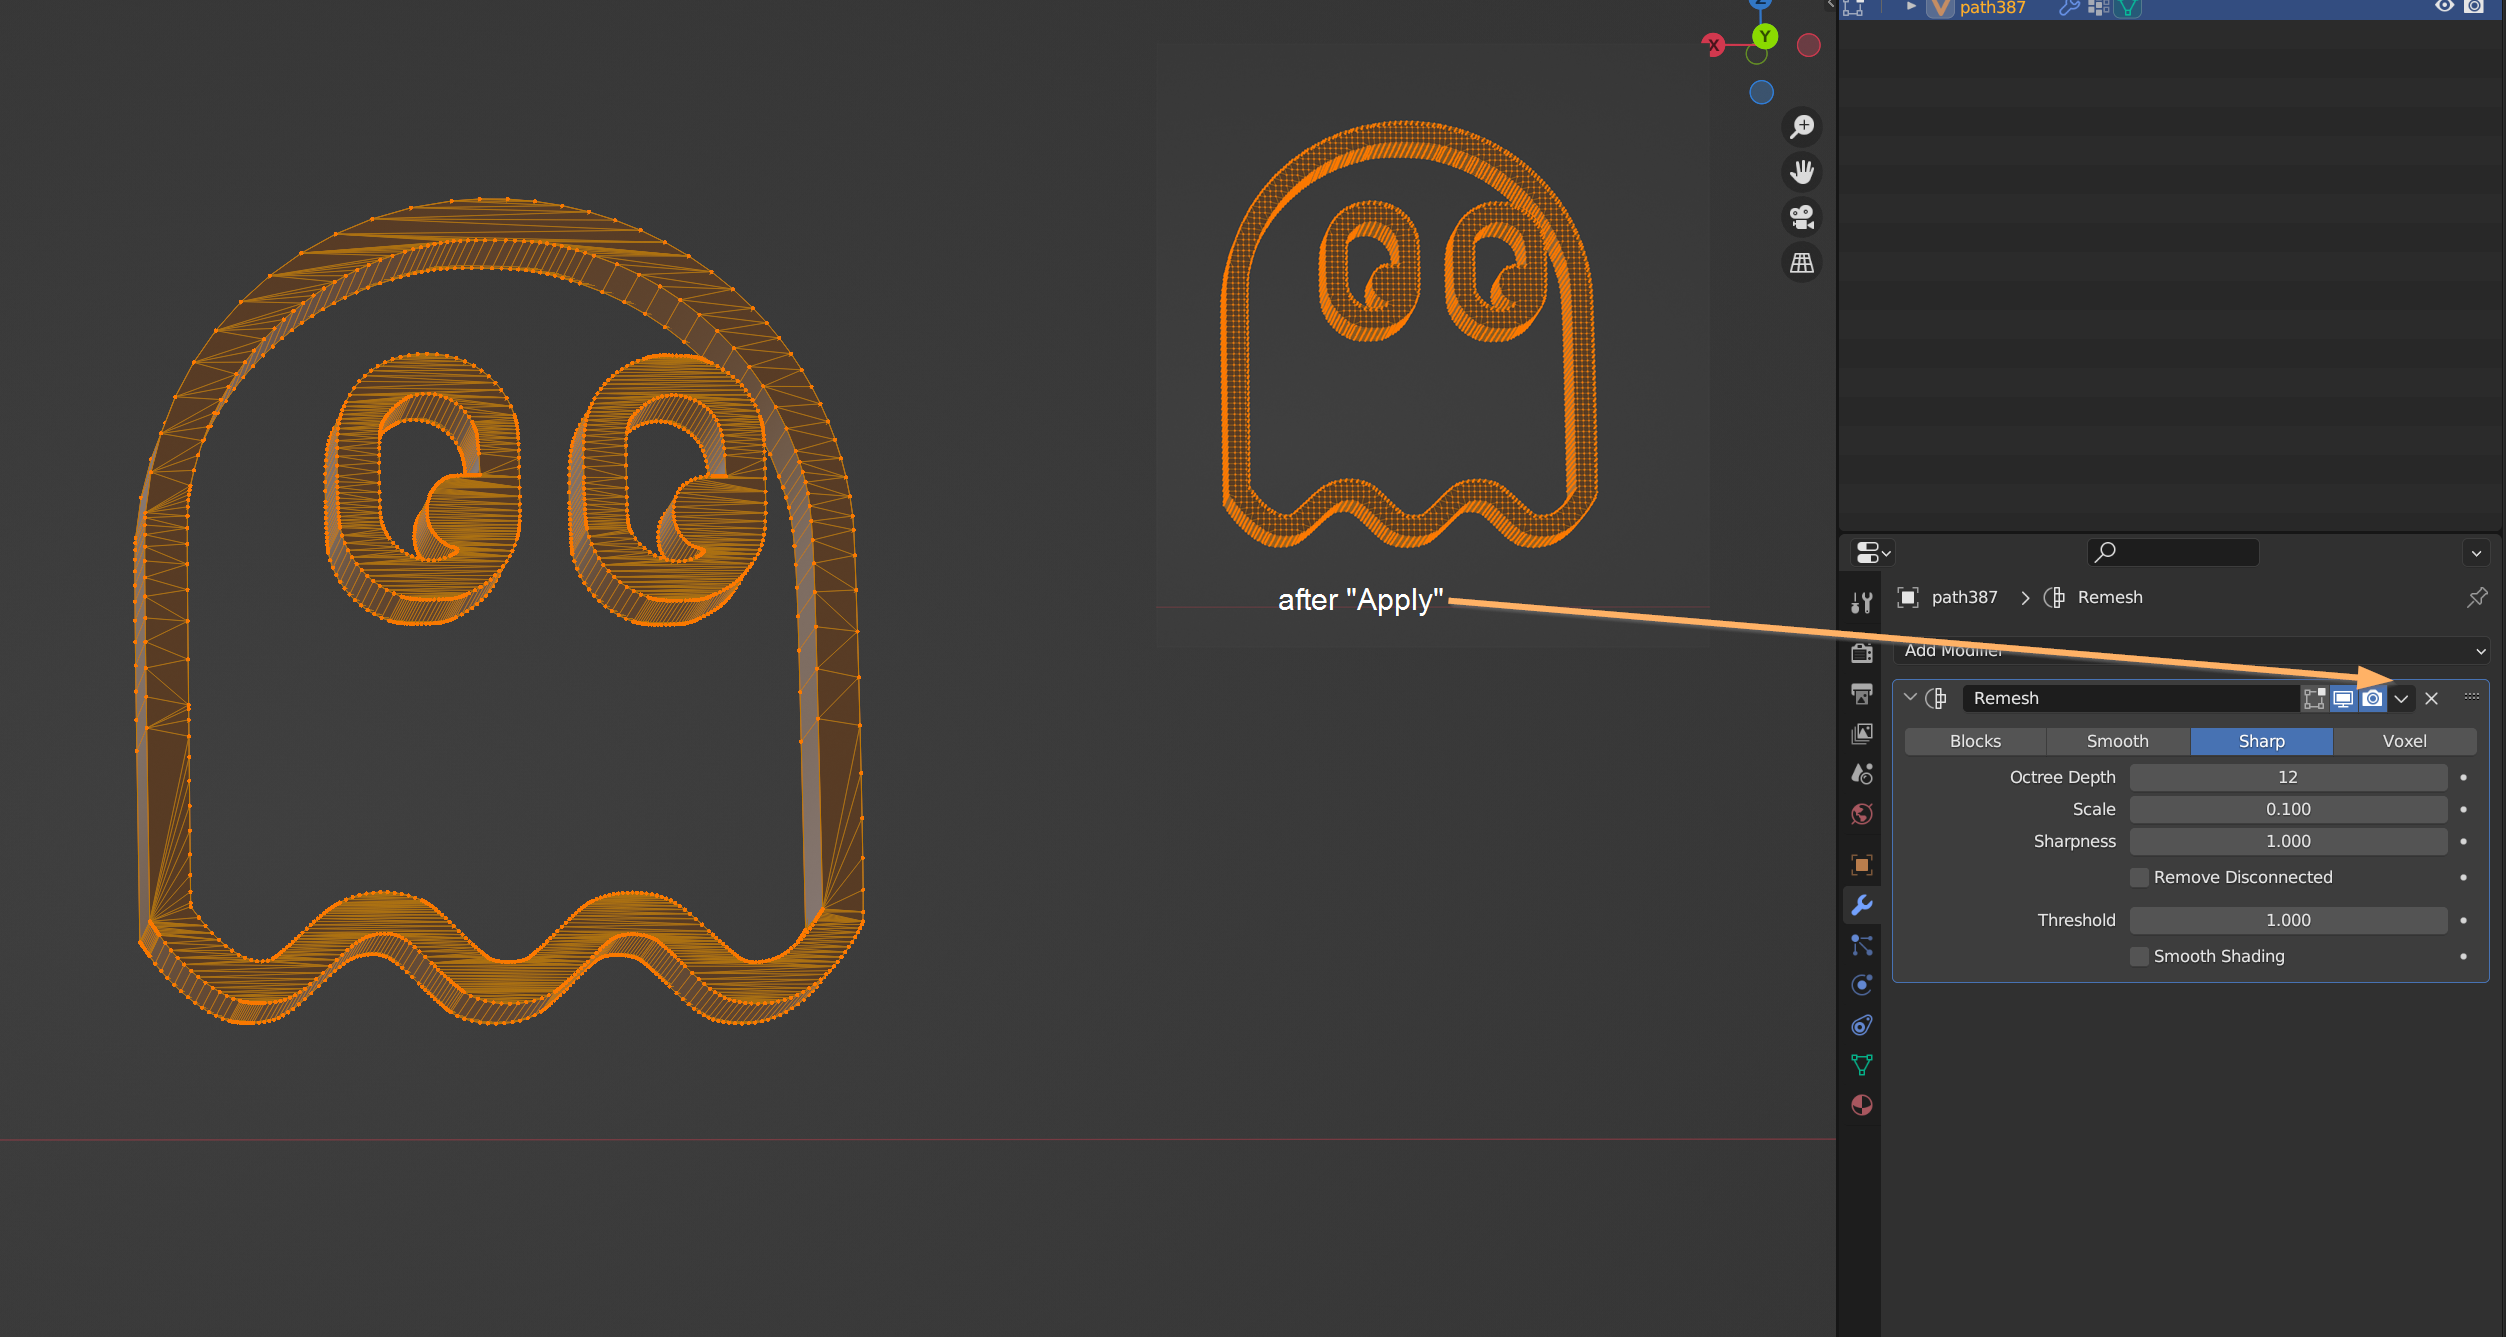
Task: Click the Octree Depth value field
Action: point(2287,777)
